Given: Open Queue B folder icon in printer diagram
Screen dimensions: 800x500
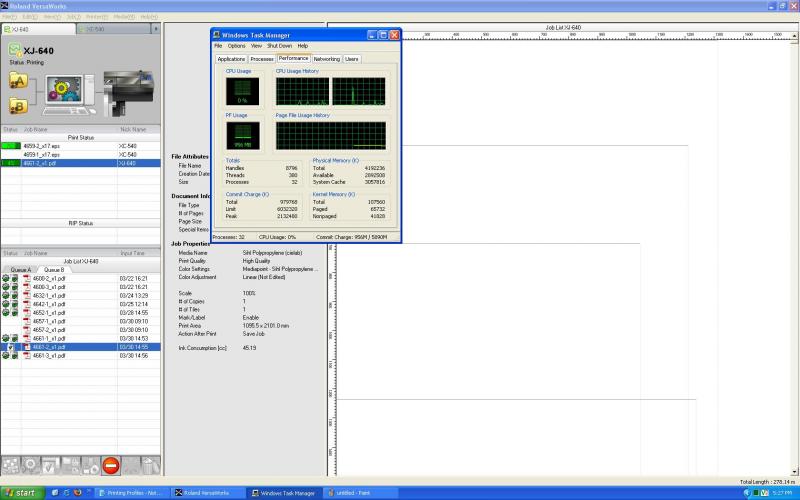Looking at the screenshot, I should [18, 106].
